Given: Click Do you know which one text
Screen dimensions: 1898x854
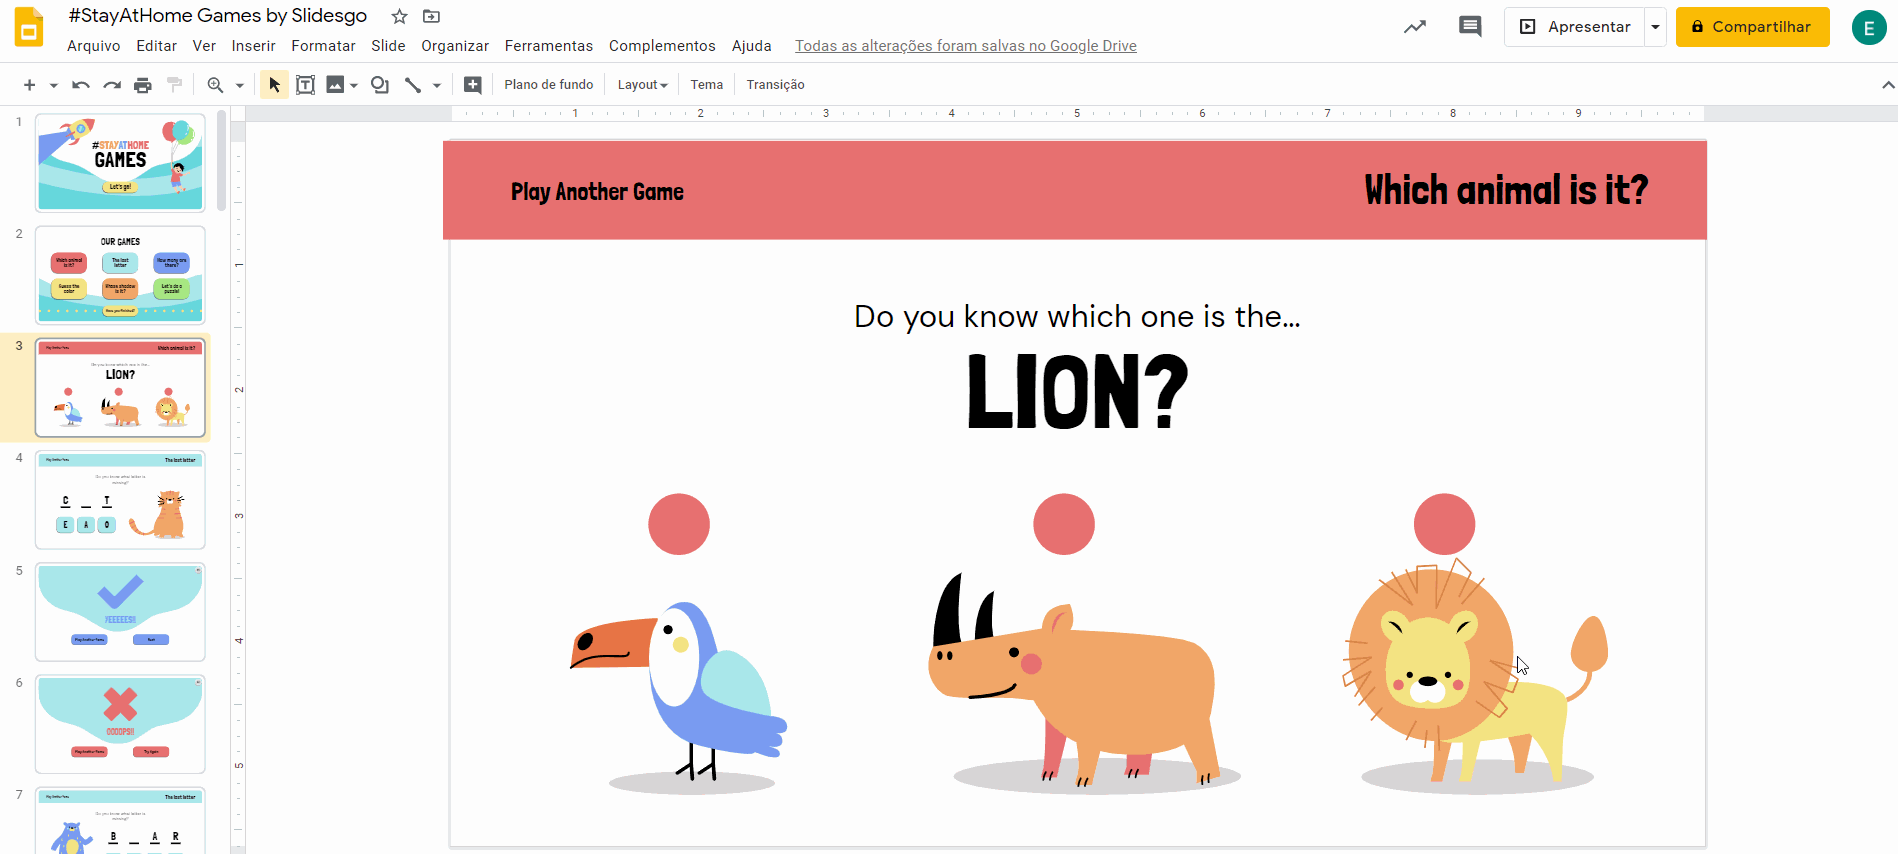Looking at the screenshot, I should [x=1077, y=317].
